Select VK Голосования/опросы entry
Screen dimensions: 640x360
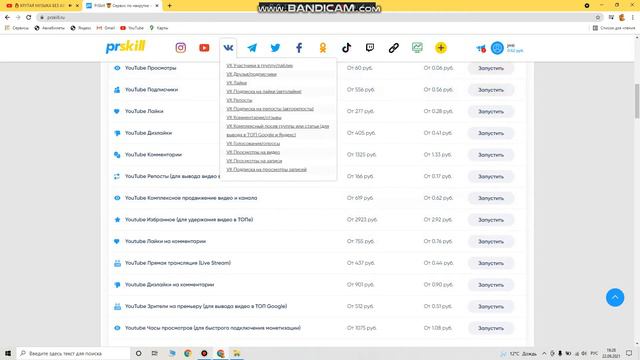click(x=253, y=144)
